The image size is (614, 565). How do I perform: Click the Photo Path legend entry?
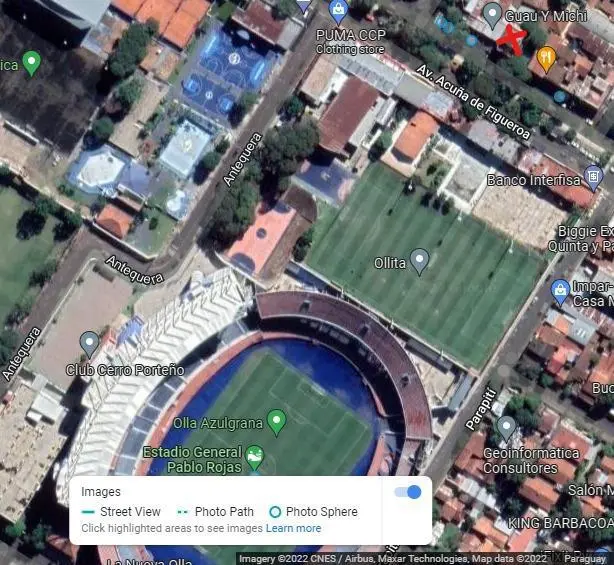click(x=215, y=512)
